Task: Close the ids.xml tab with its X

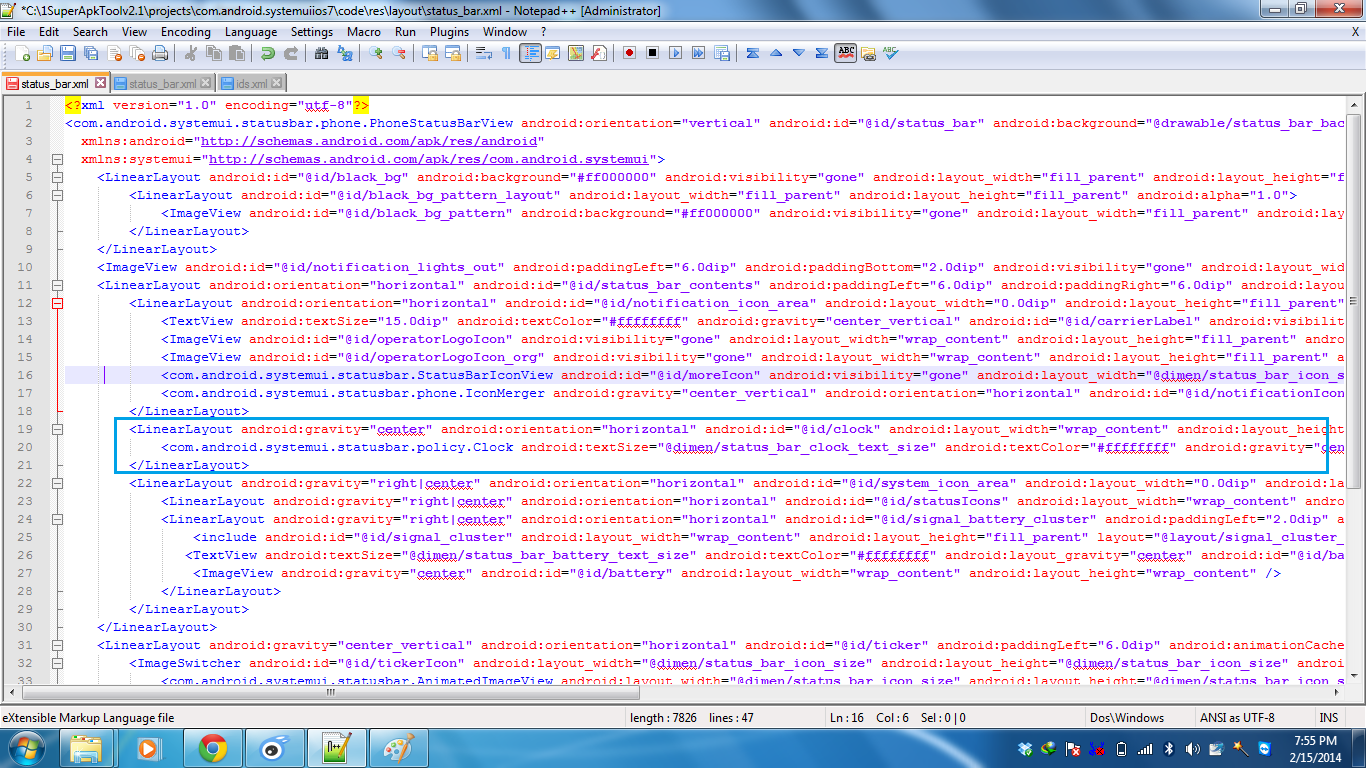Action: click(277, 83)
